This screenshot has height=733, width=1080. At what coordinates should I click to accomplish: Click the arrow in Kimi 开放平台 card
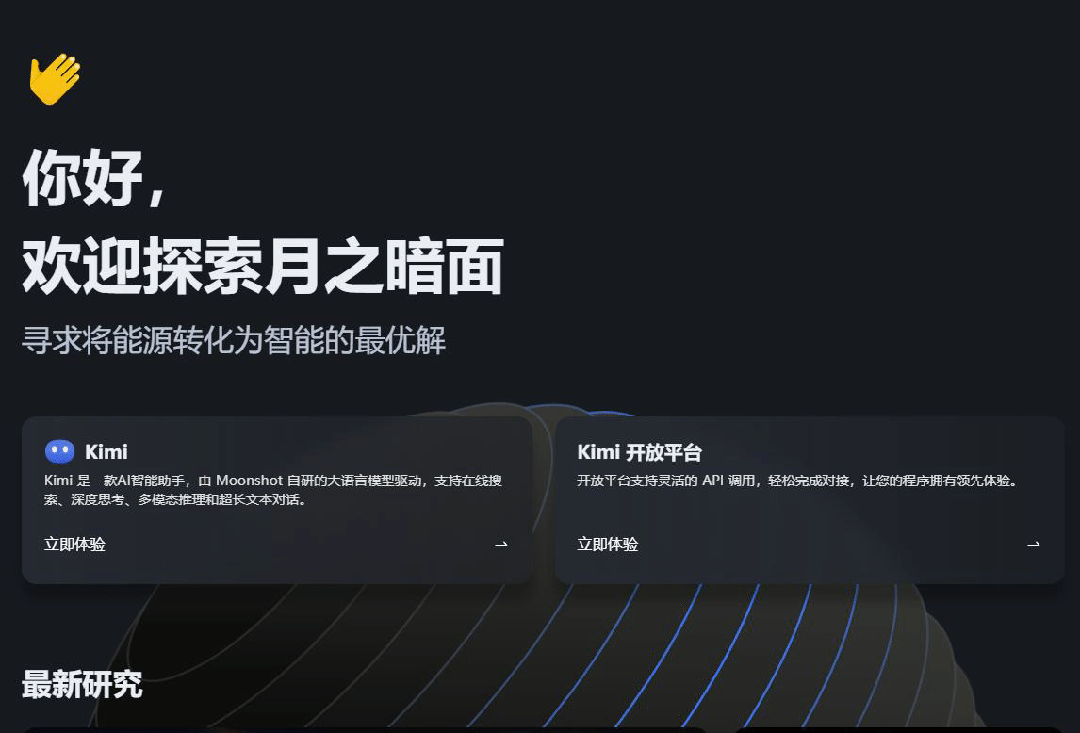click(x=1033, y=544)
